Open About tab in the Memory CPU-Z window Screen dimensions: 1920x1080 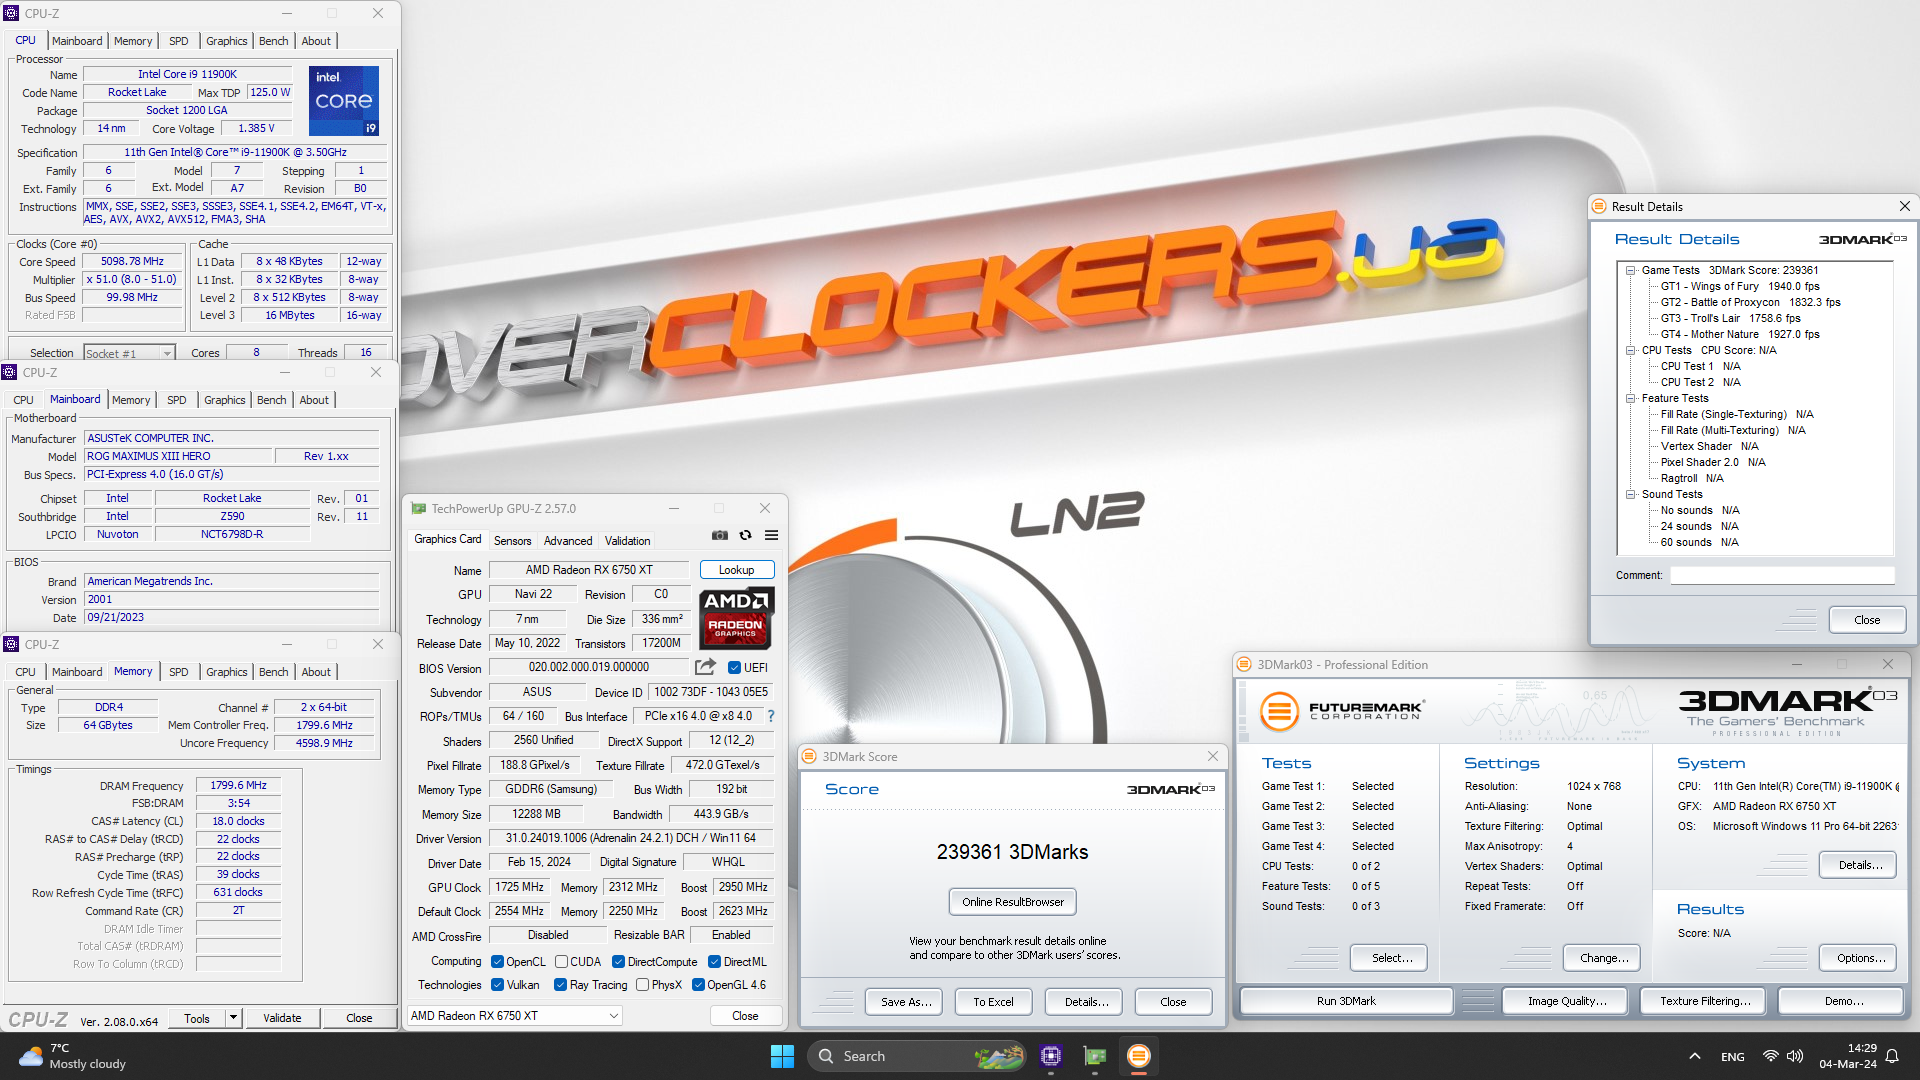316,672
